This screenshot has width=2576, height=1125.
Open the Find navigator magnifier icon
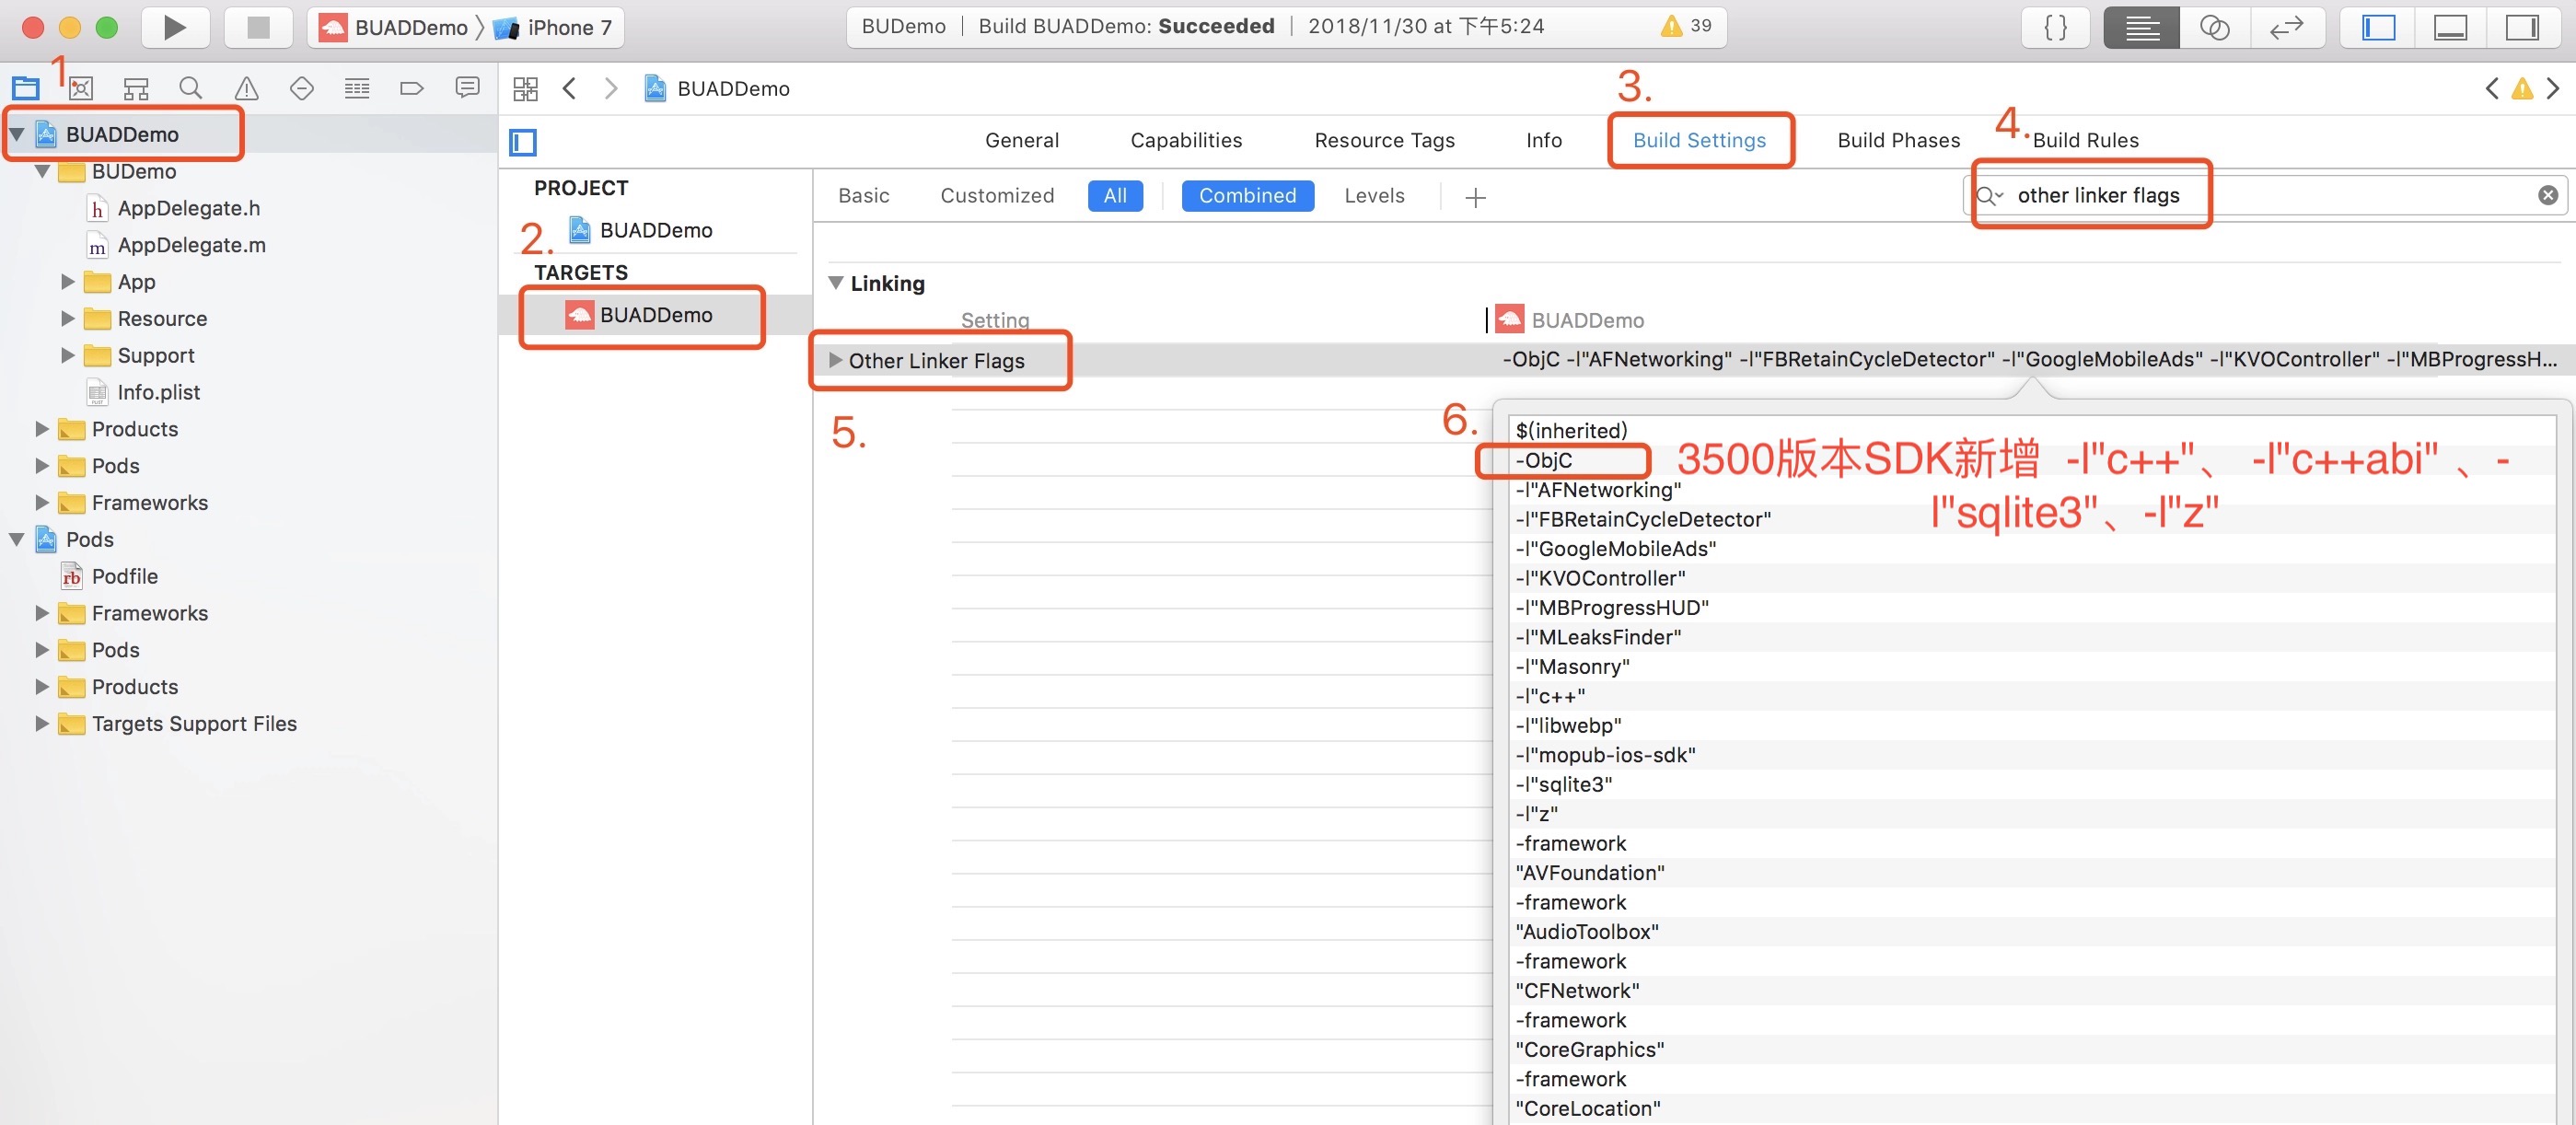(191, 89)
